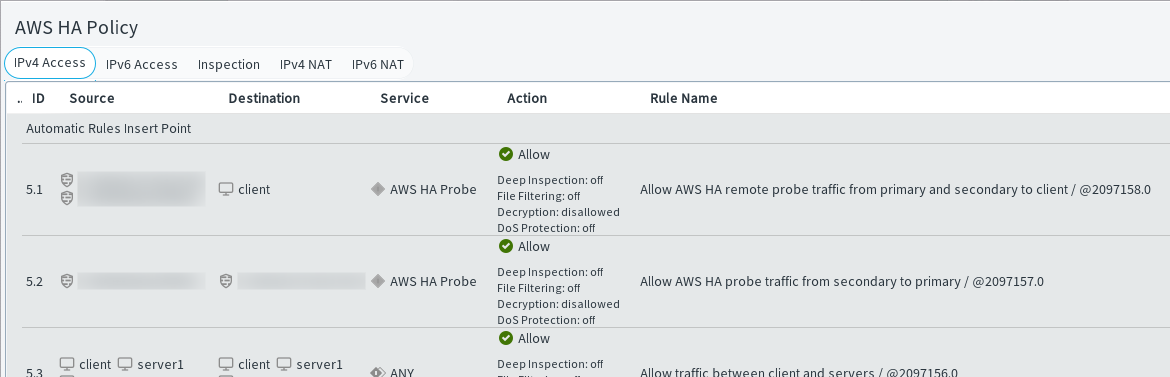
Task: Click the client destination label in rule 5.1
Action: click(x=254, y=190)
